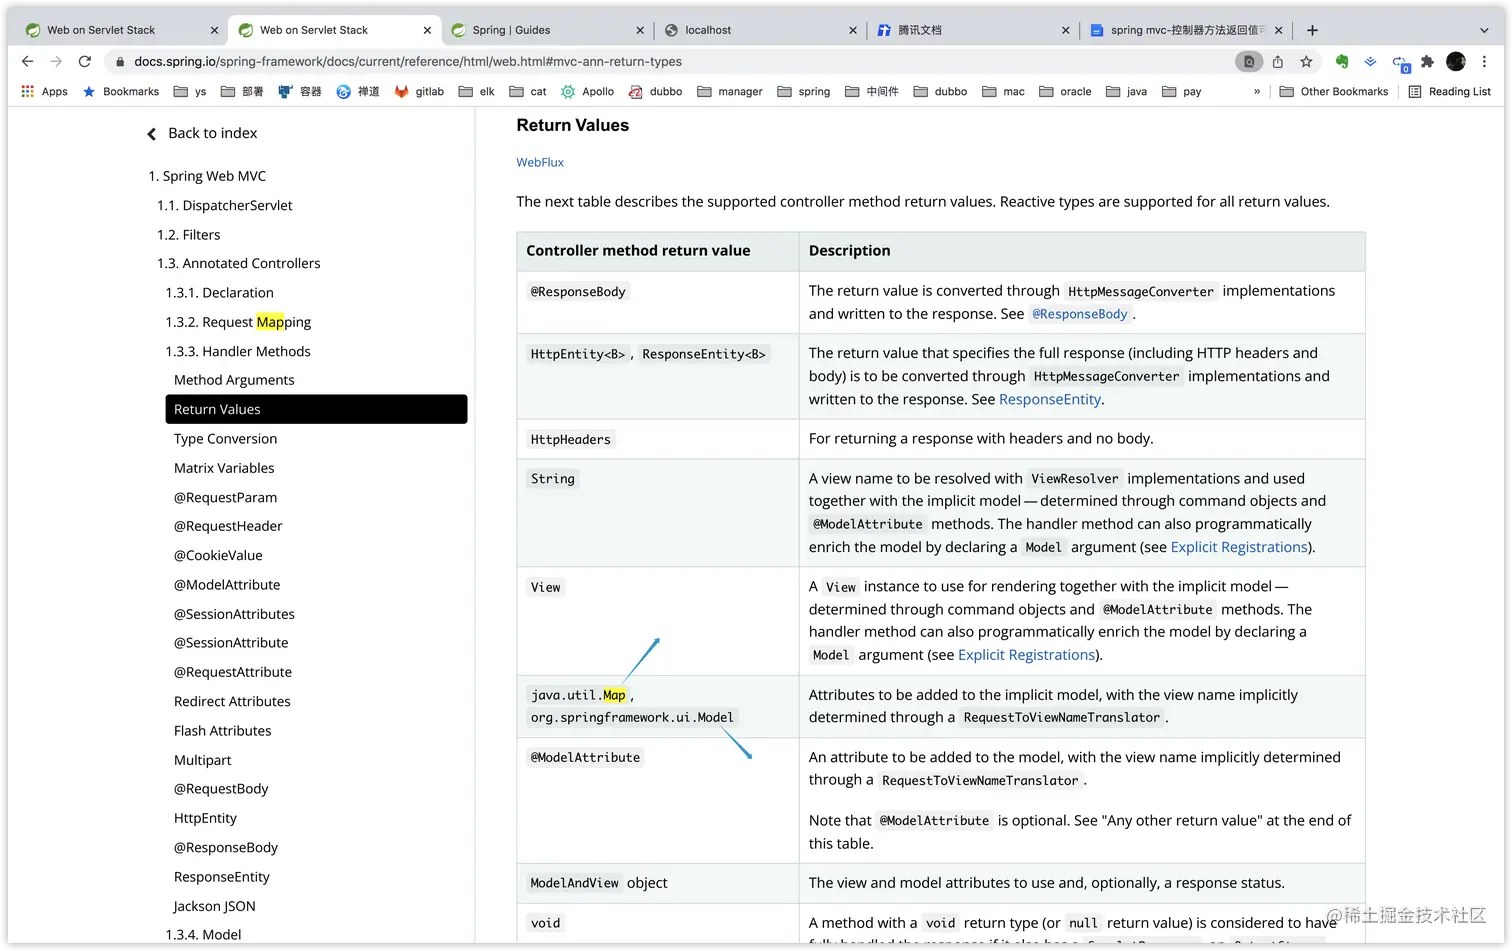
Task: Open Explicit Registrations link in View row
Action: [1026, 655]
